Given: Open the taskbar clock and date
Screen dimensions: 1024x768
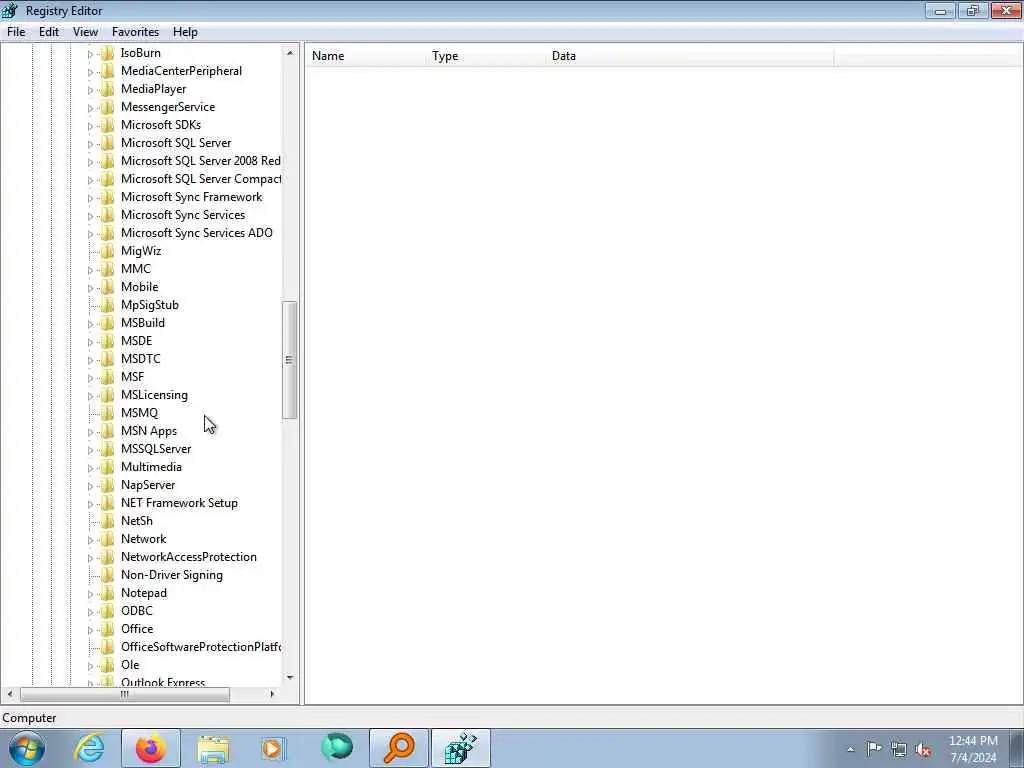Looking at the screenshot, I should tap(973, 749).
